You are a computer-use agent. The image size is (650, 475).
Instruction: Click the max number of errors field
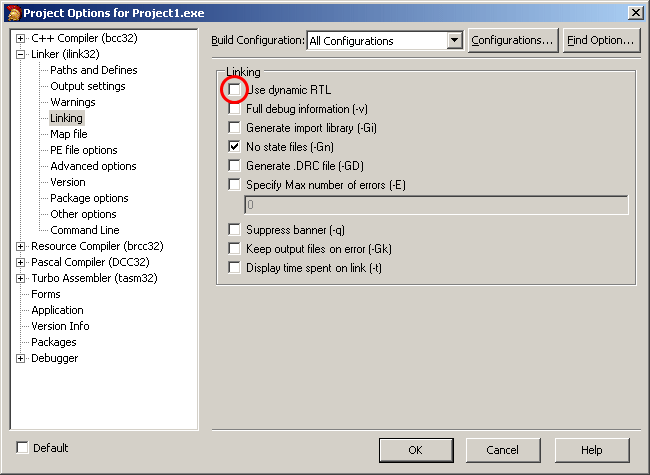tap(437, 205)
